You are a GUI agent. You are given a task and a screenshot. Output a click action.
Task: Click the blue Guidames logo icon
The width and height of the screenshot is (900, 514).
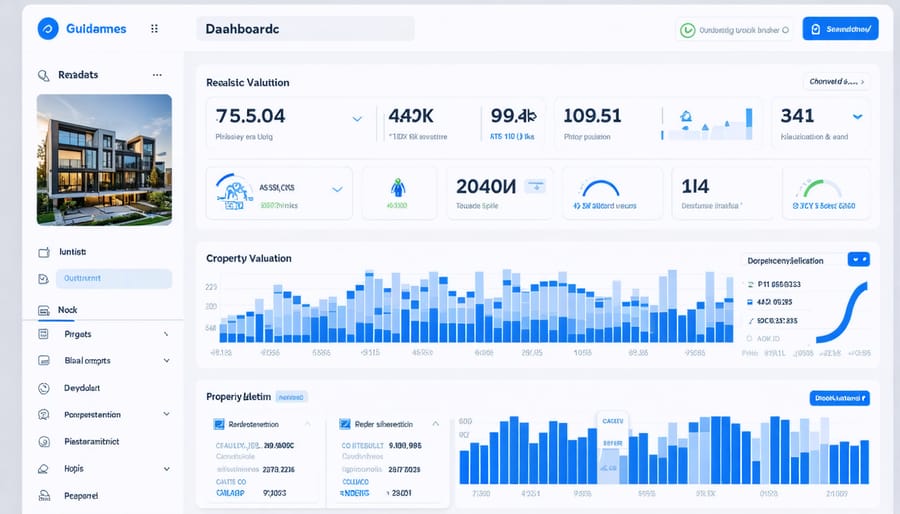(47, 29)
